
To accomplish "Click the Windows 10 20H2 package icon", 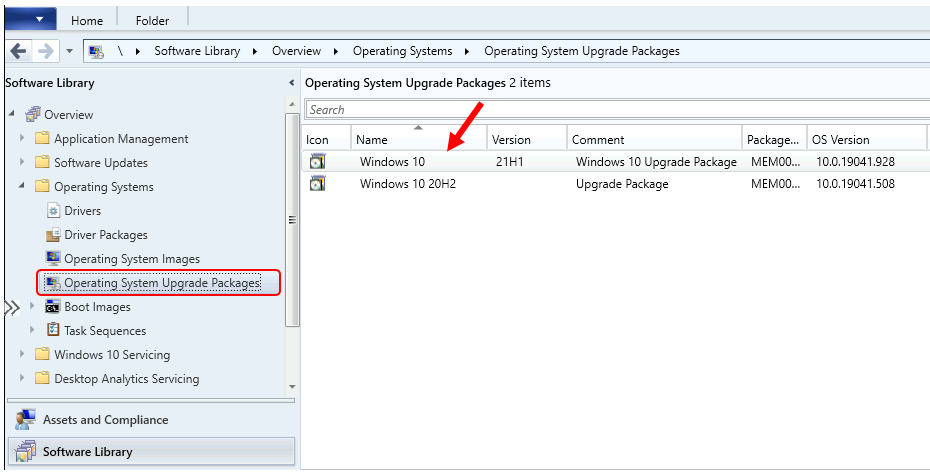I will pos(318,184).
